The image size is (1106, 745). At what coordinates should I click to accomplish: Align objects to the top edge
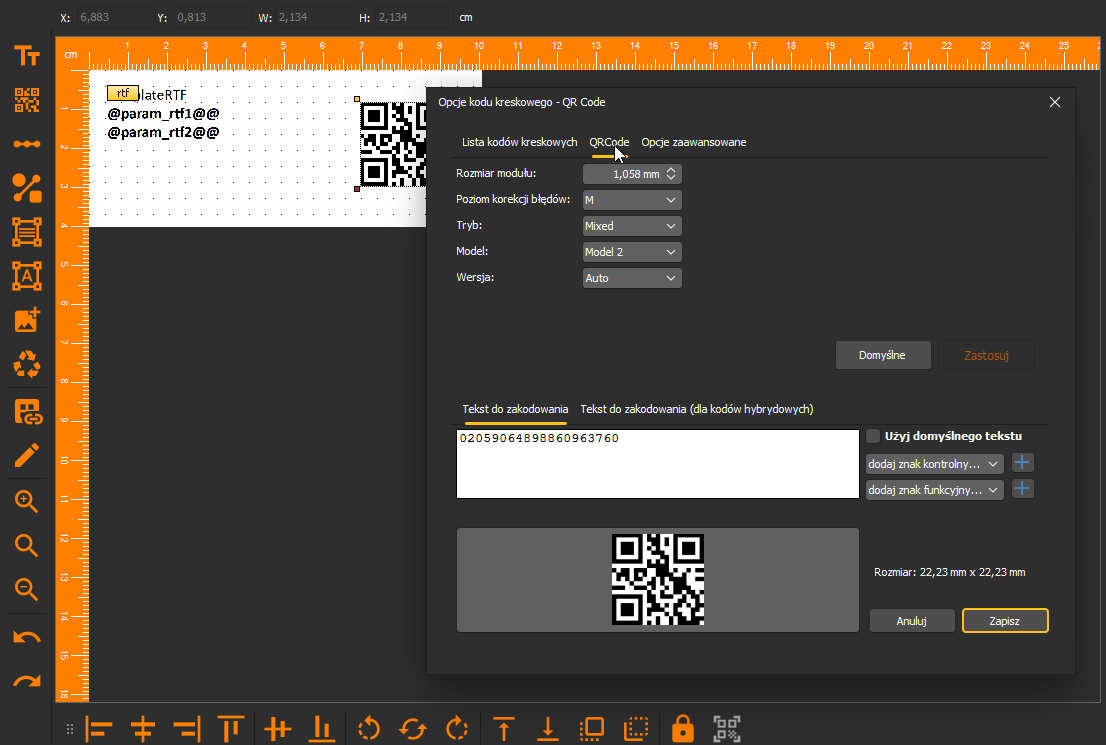[231, 729]
